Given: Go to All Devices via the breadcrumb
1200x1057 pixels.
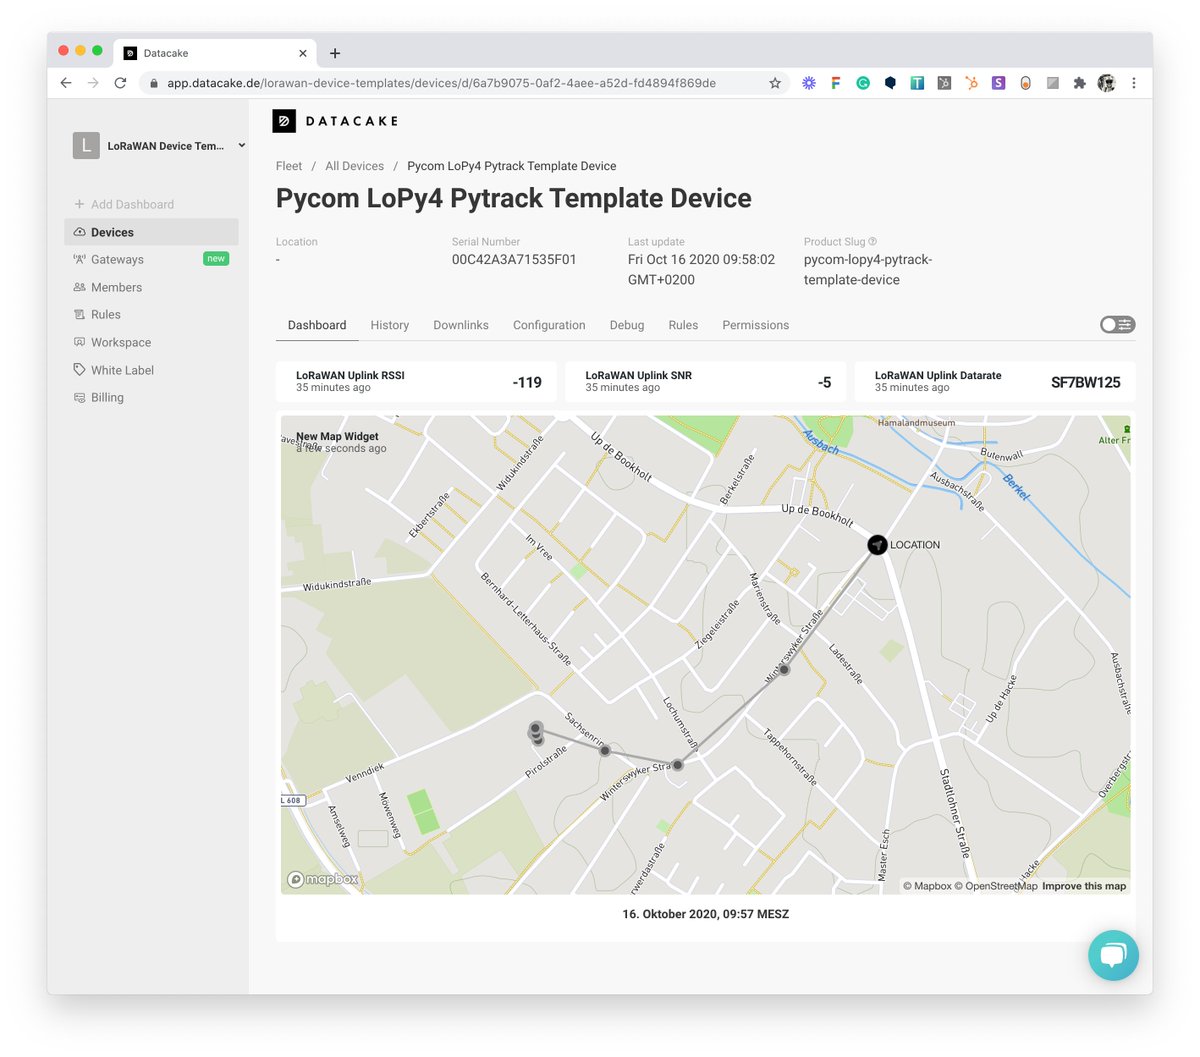Looking at the screenshot, I should click(x=354, y=165).
